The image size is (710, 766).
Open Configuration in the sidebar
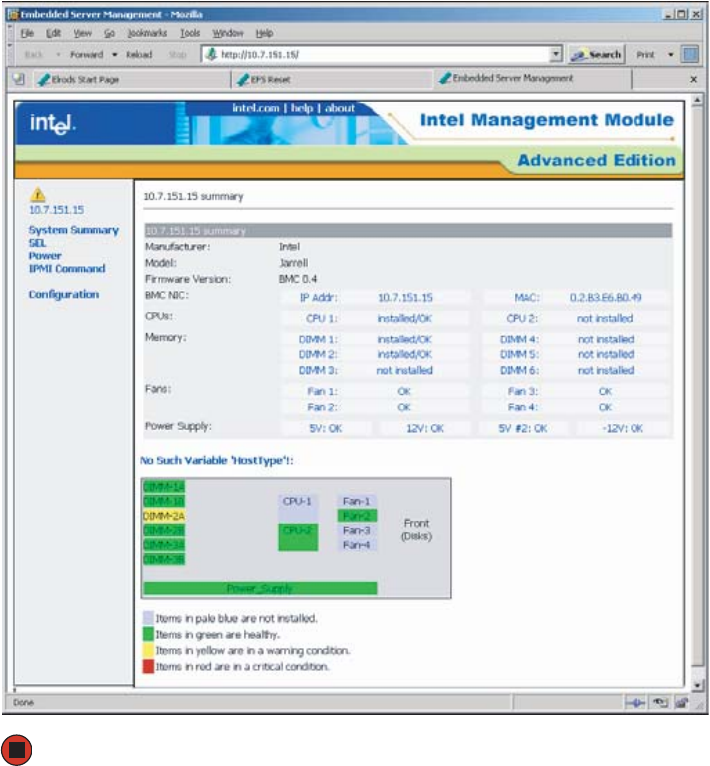pyautogui.click(x=64, y=295)
